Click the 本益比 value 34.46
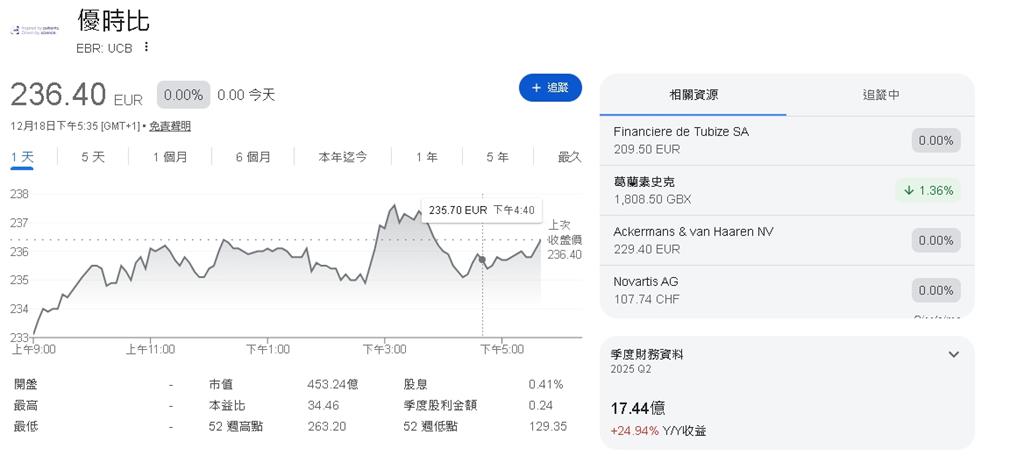 pos(323,406)
